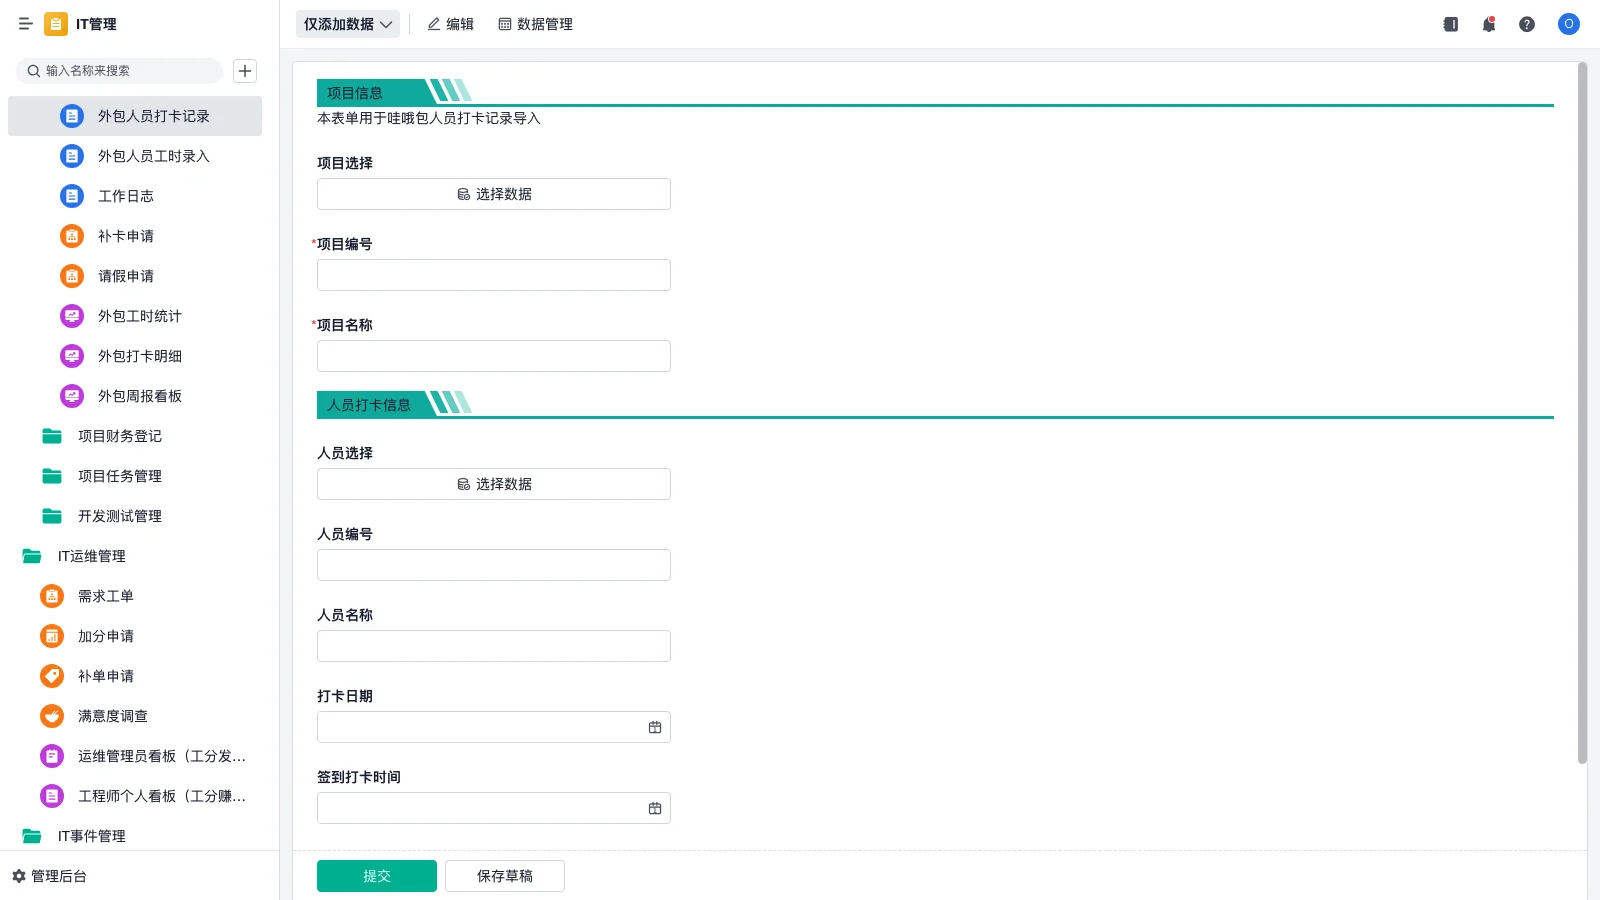Submit the form with 提交 button

[376, 876]
